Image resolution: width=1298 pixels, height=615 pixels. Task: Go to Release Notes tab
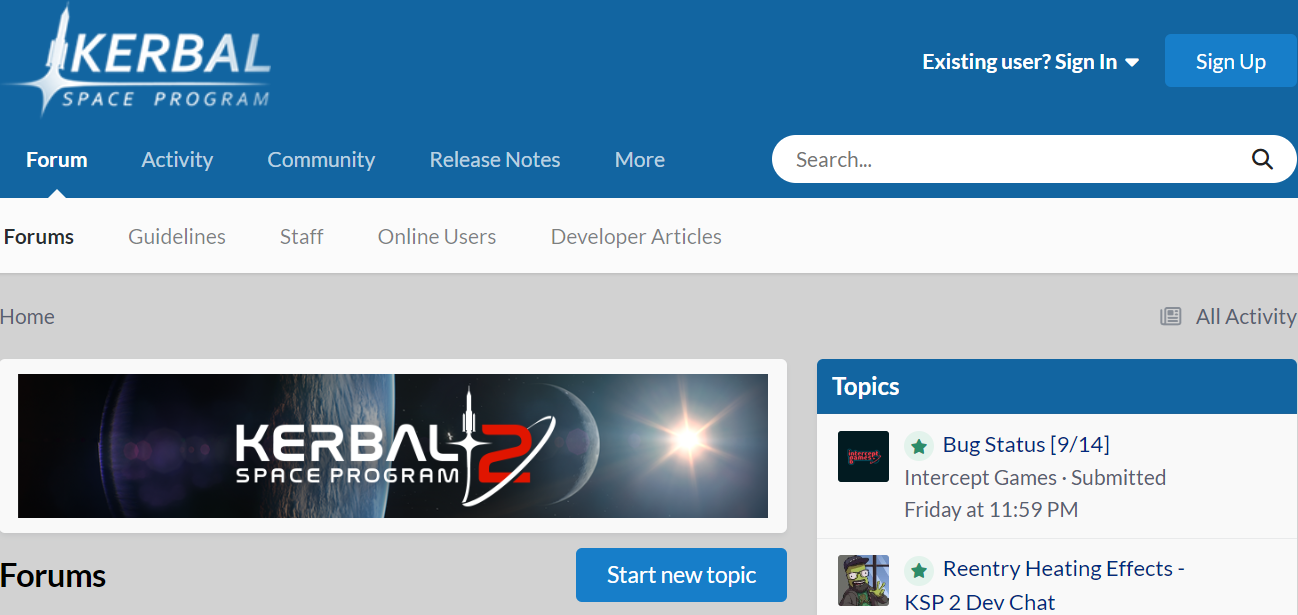point(495,159)
